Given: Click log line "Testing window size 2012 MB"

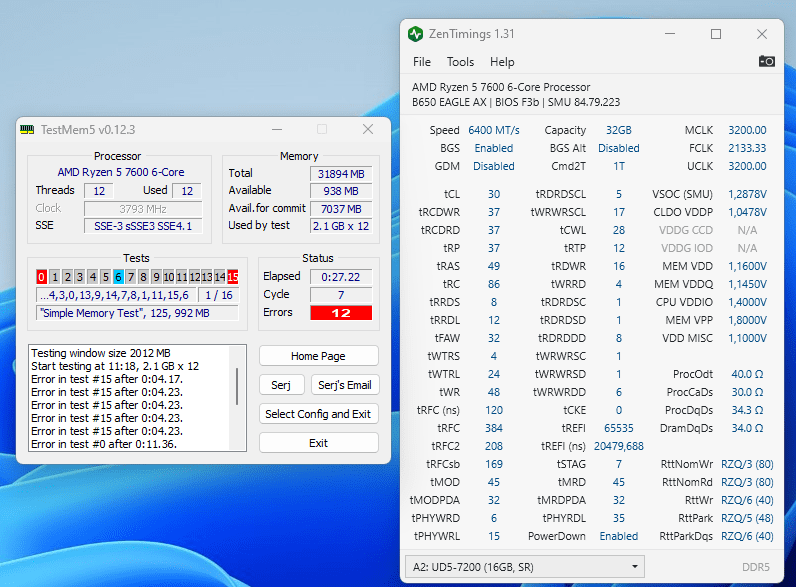Looking at the screenshot, I should 101,353.
